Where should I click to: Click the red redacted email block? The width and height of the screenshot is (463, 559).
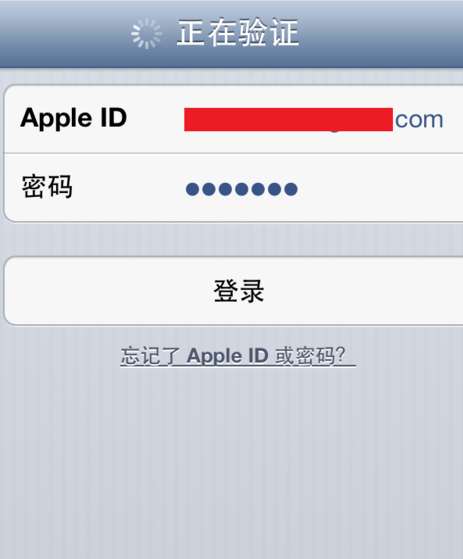288,119
